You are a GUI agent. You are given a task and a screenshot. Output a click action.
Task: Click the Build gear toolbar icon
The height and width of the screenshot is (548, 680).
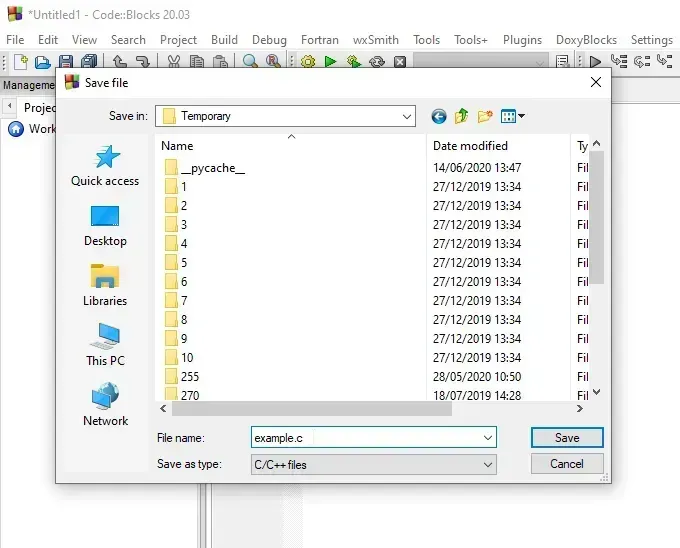[x=308, y=62]
